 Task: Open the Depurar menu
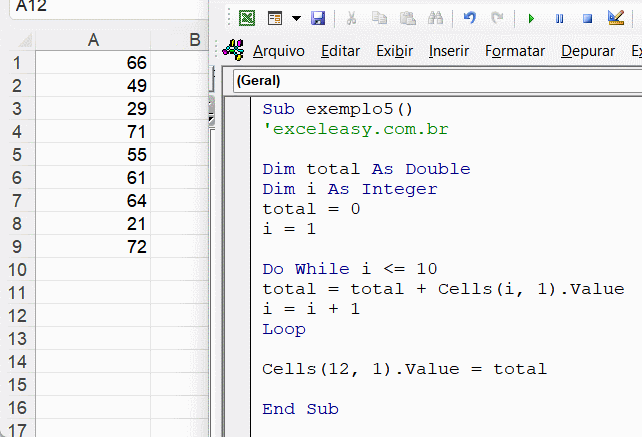pyautogui.click(x=588, y=51)
